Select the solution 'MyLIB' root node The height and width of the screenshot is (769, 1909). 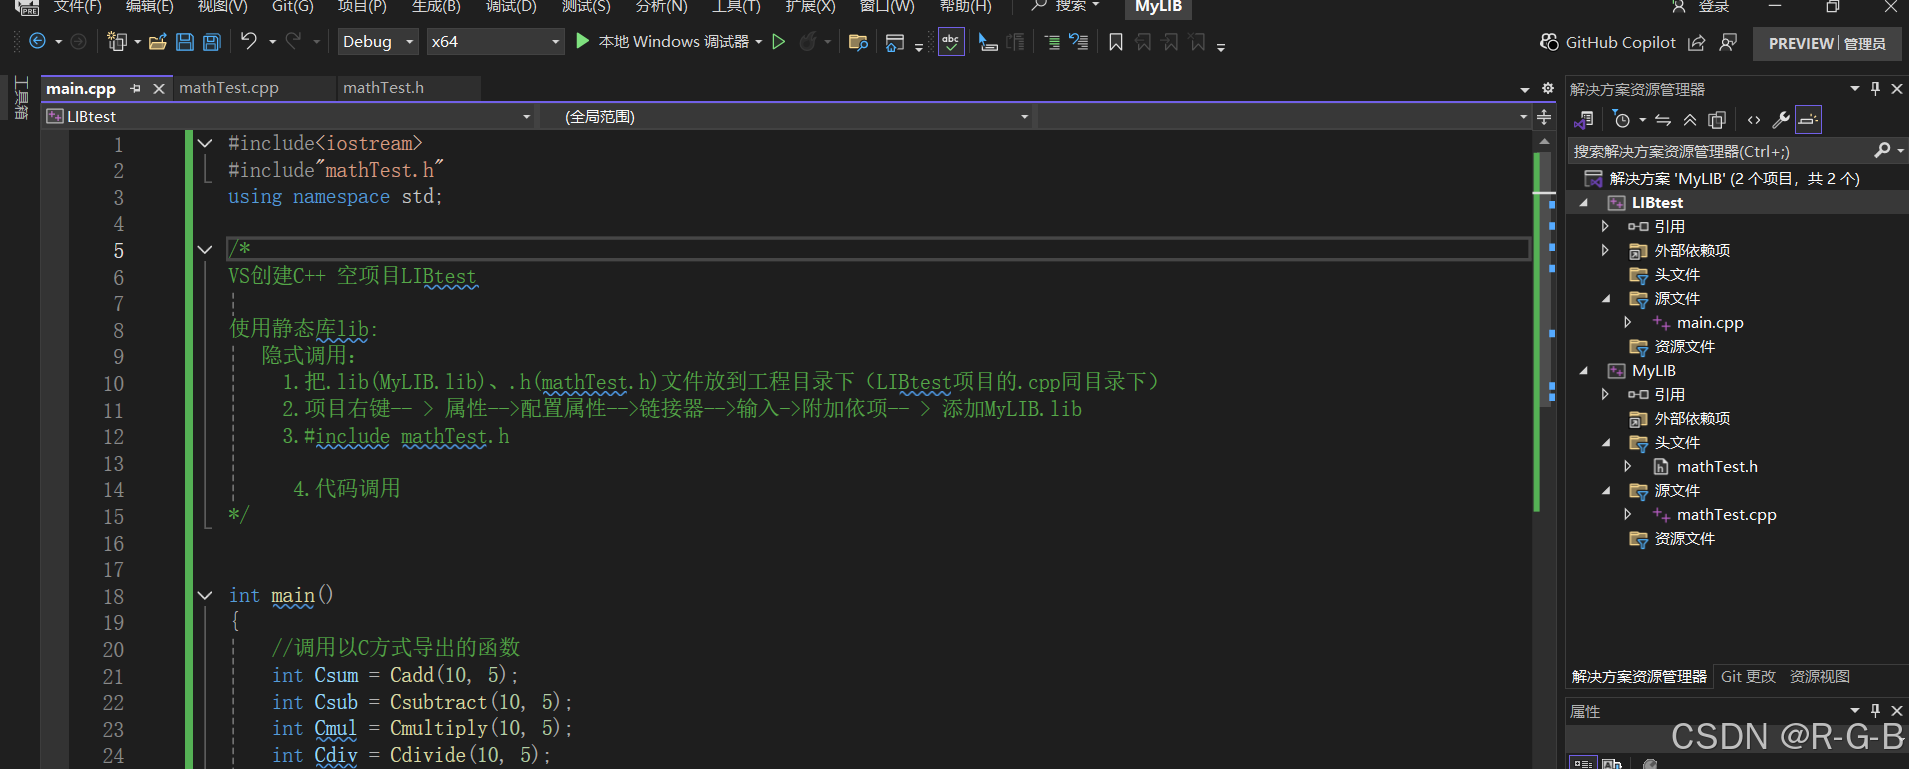(x=1734, y=178)
